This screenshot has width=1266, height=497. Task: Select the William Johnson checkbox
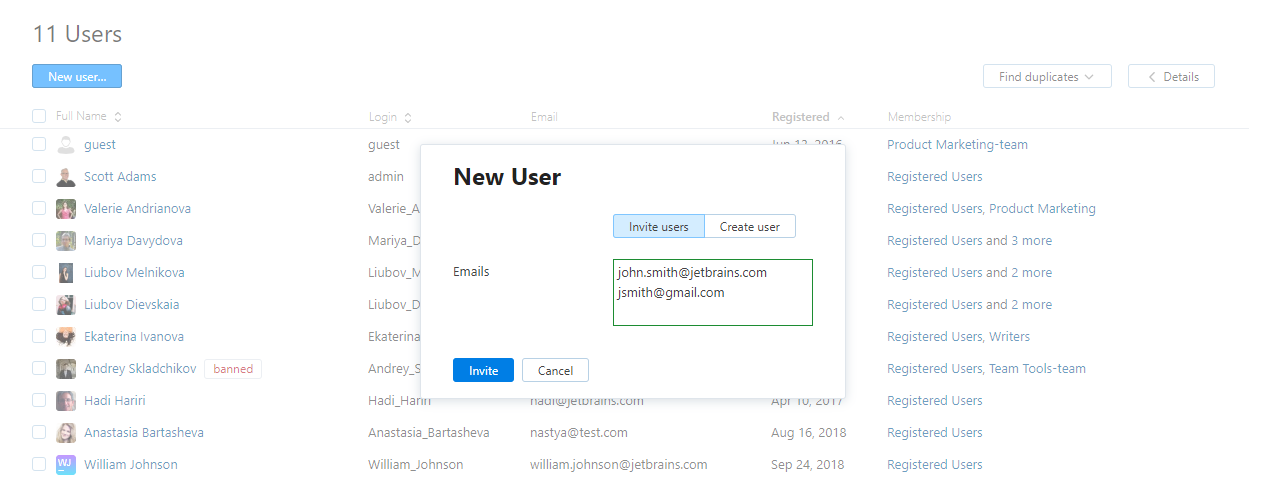click(39, 464)
